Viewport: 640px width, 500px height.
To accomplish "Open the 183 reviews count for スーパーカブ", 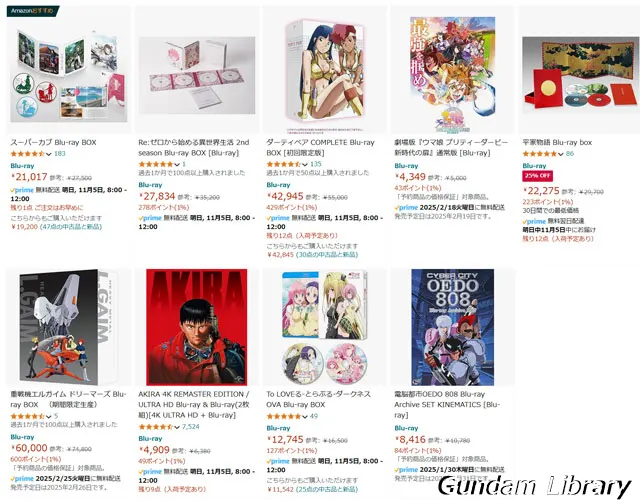I will [60, 153].
